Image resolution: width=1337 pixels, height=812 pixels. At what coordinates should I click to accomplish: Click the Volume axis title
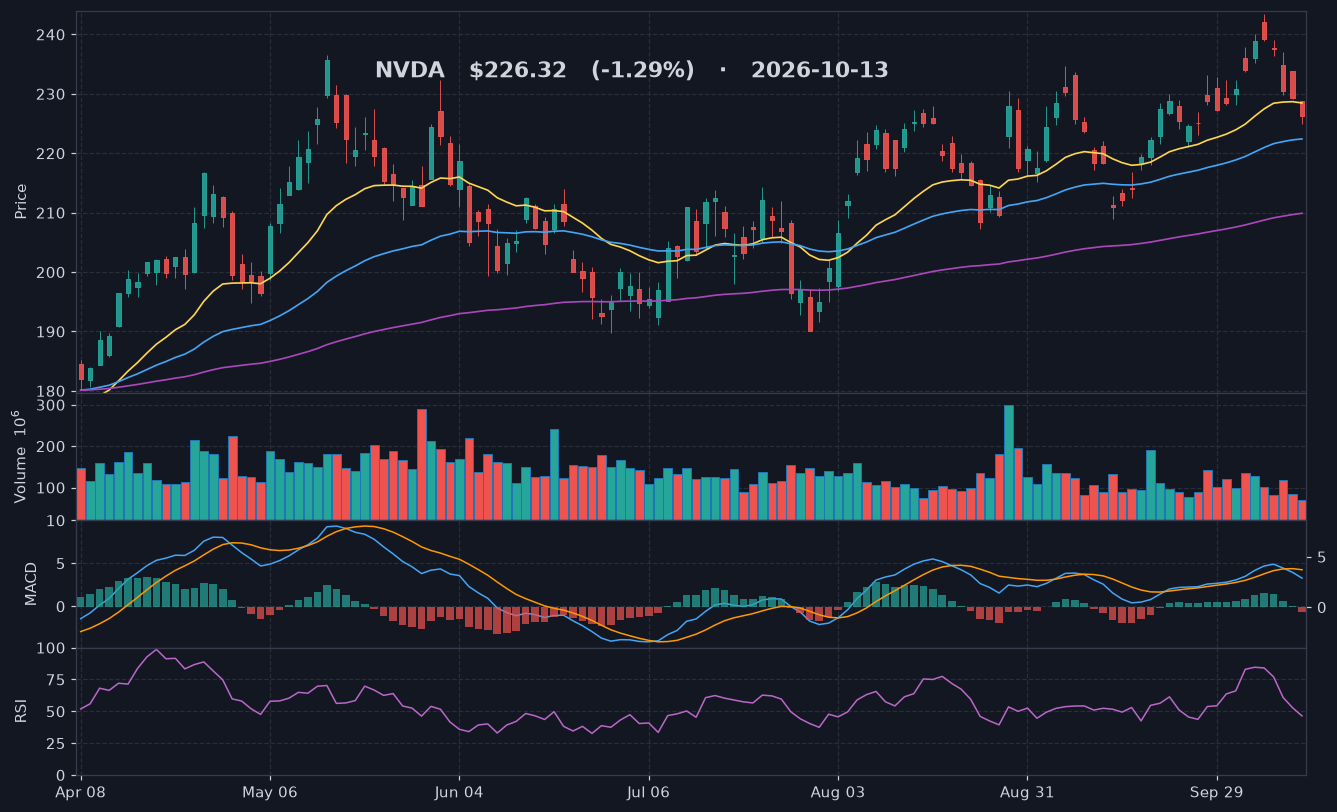coord(19,456)
